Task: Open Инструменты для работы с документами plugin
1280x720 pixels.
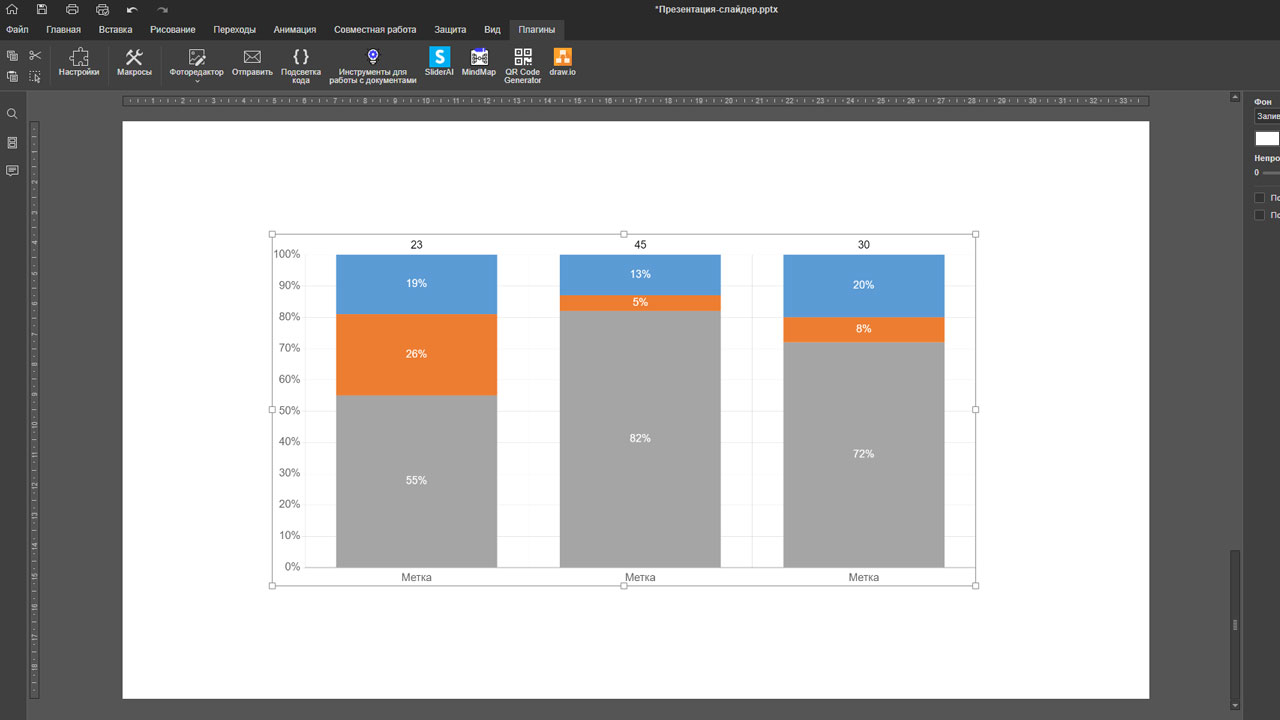Action: point(373,66)
